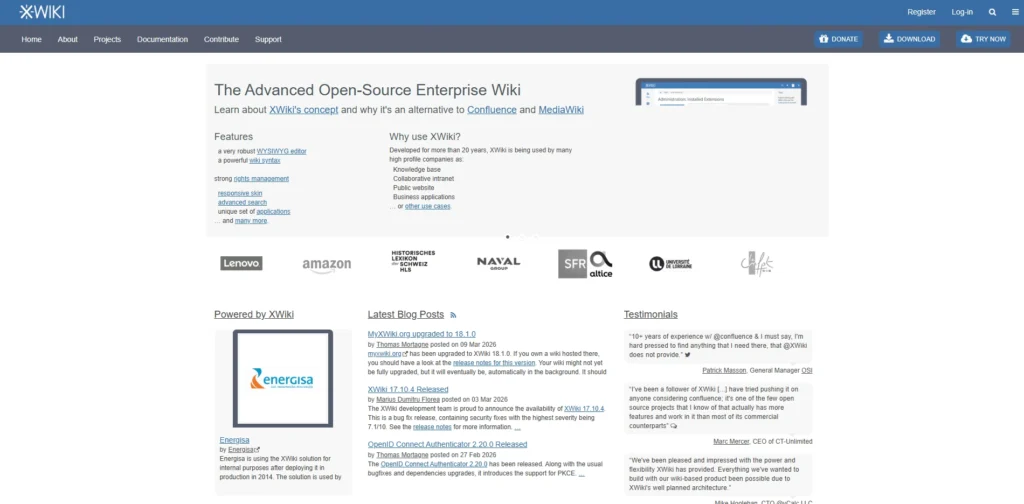Open the Home menu item
This screenshot has height=504, width=1024.
coord(31,39)
